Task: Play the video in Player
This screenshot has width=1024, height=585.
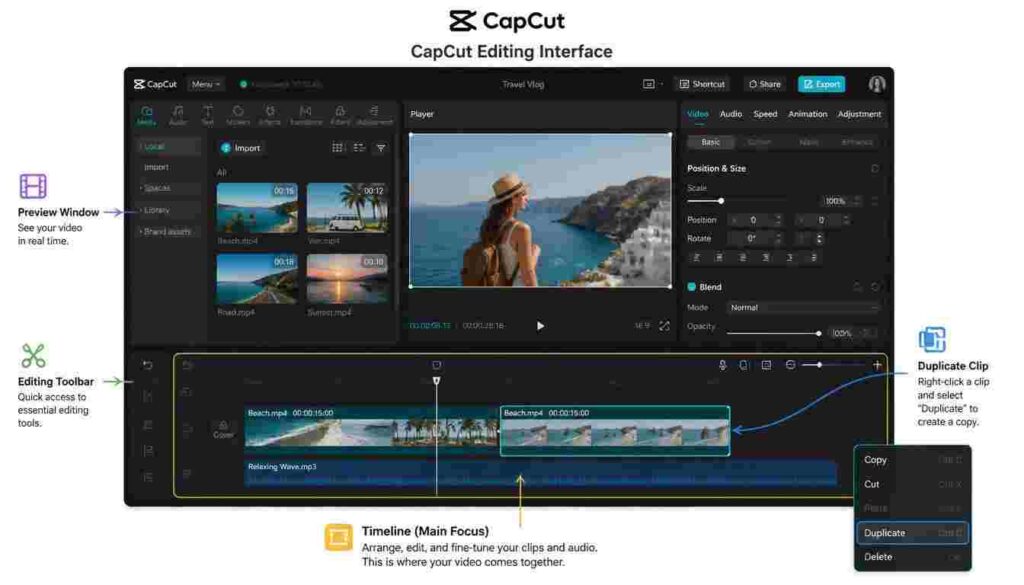Action: 540,326
